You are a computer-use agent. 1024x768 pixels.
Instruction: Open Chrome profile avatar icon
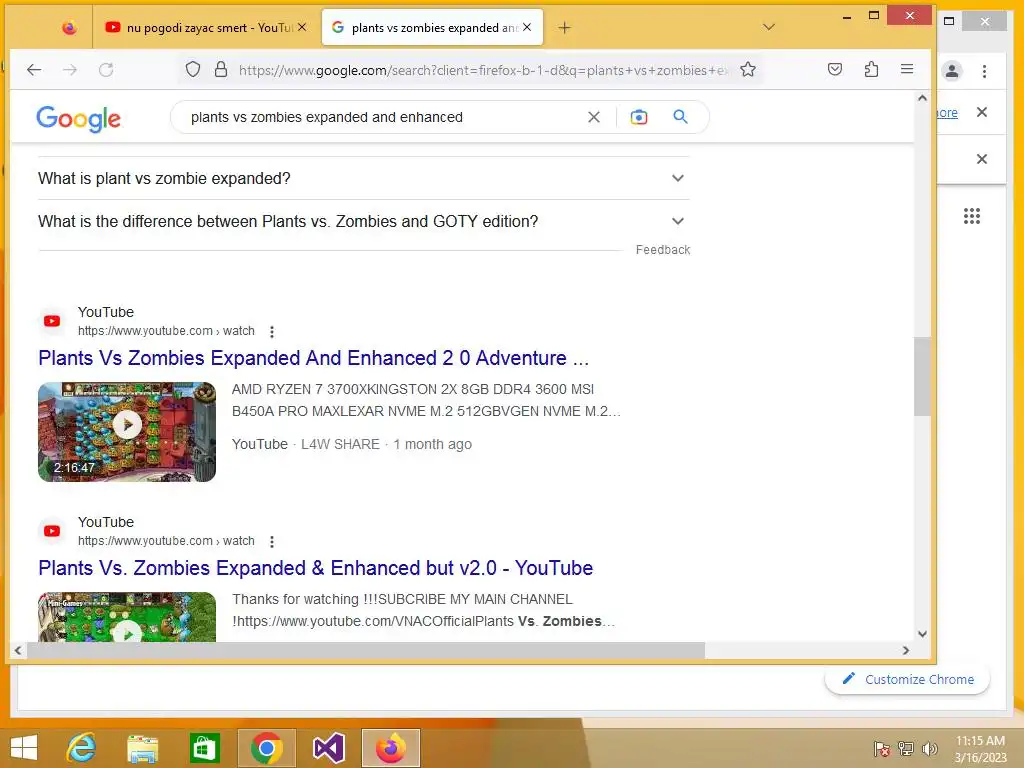coord(952,71)
